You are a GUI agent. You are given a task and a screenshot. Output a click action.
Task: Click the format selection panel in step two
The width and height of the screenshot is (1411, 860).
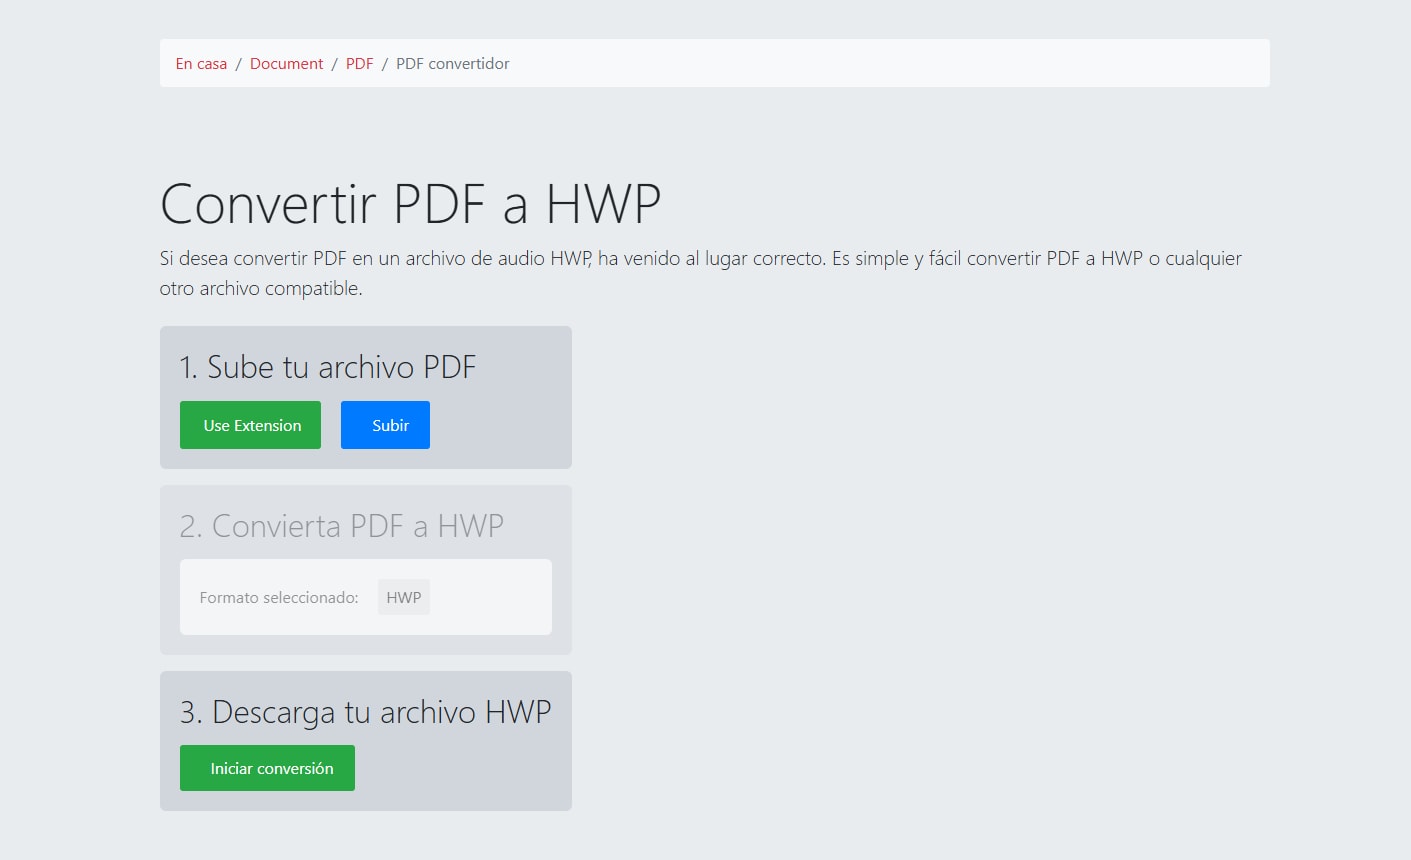click(x=365, y=596)
